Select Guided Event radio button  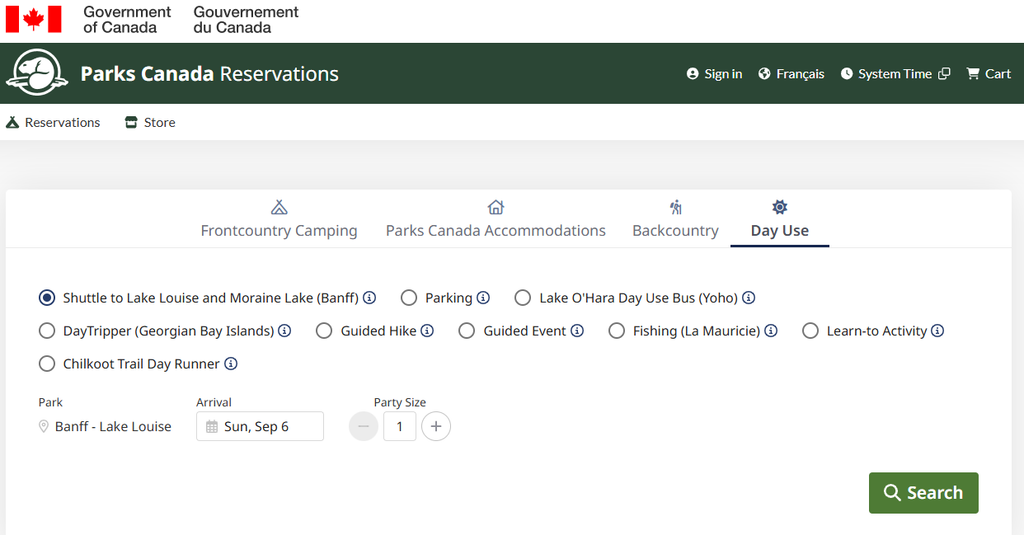pyautogui.click(x=466, y=331)
